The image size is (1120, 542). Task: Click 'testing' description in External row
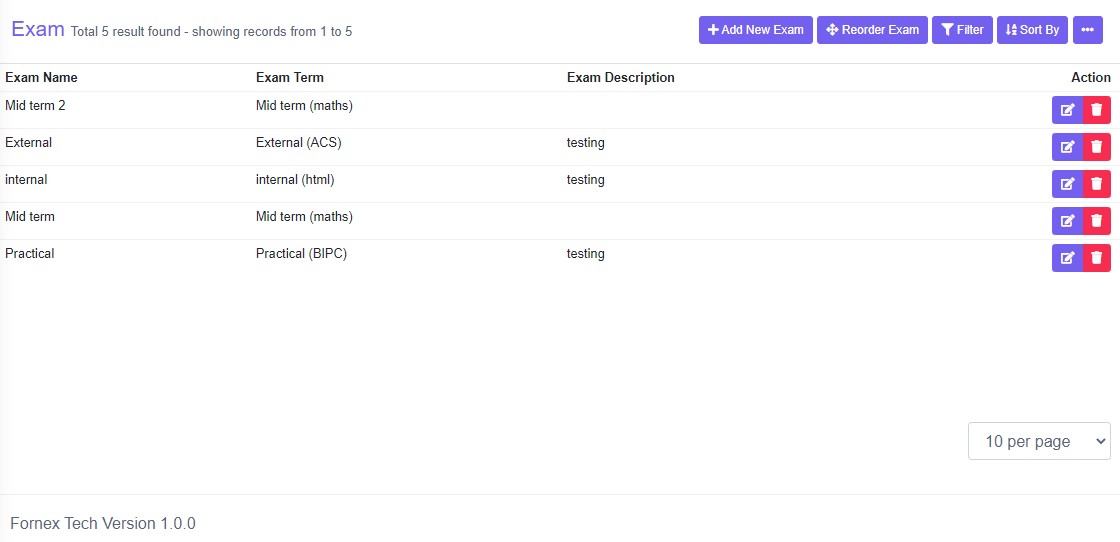click(x=586, y=143)
